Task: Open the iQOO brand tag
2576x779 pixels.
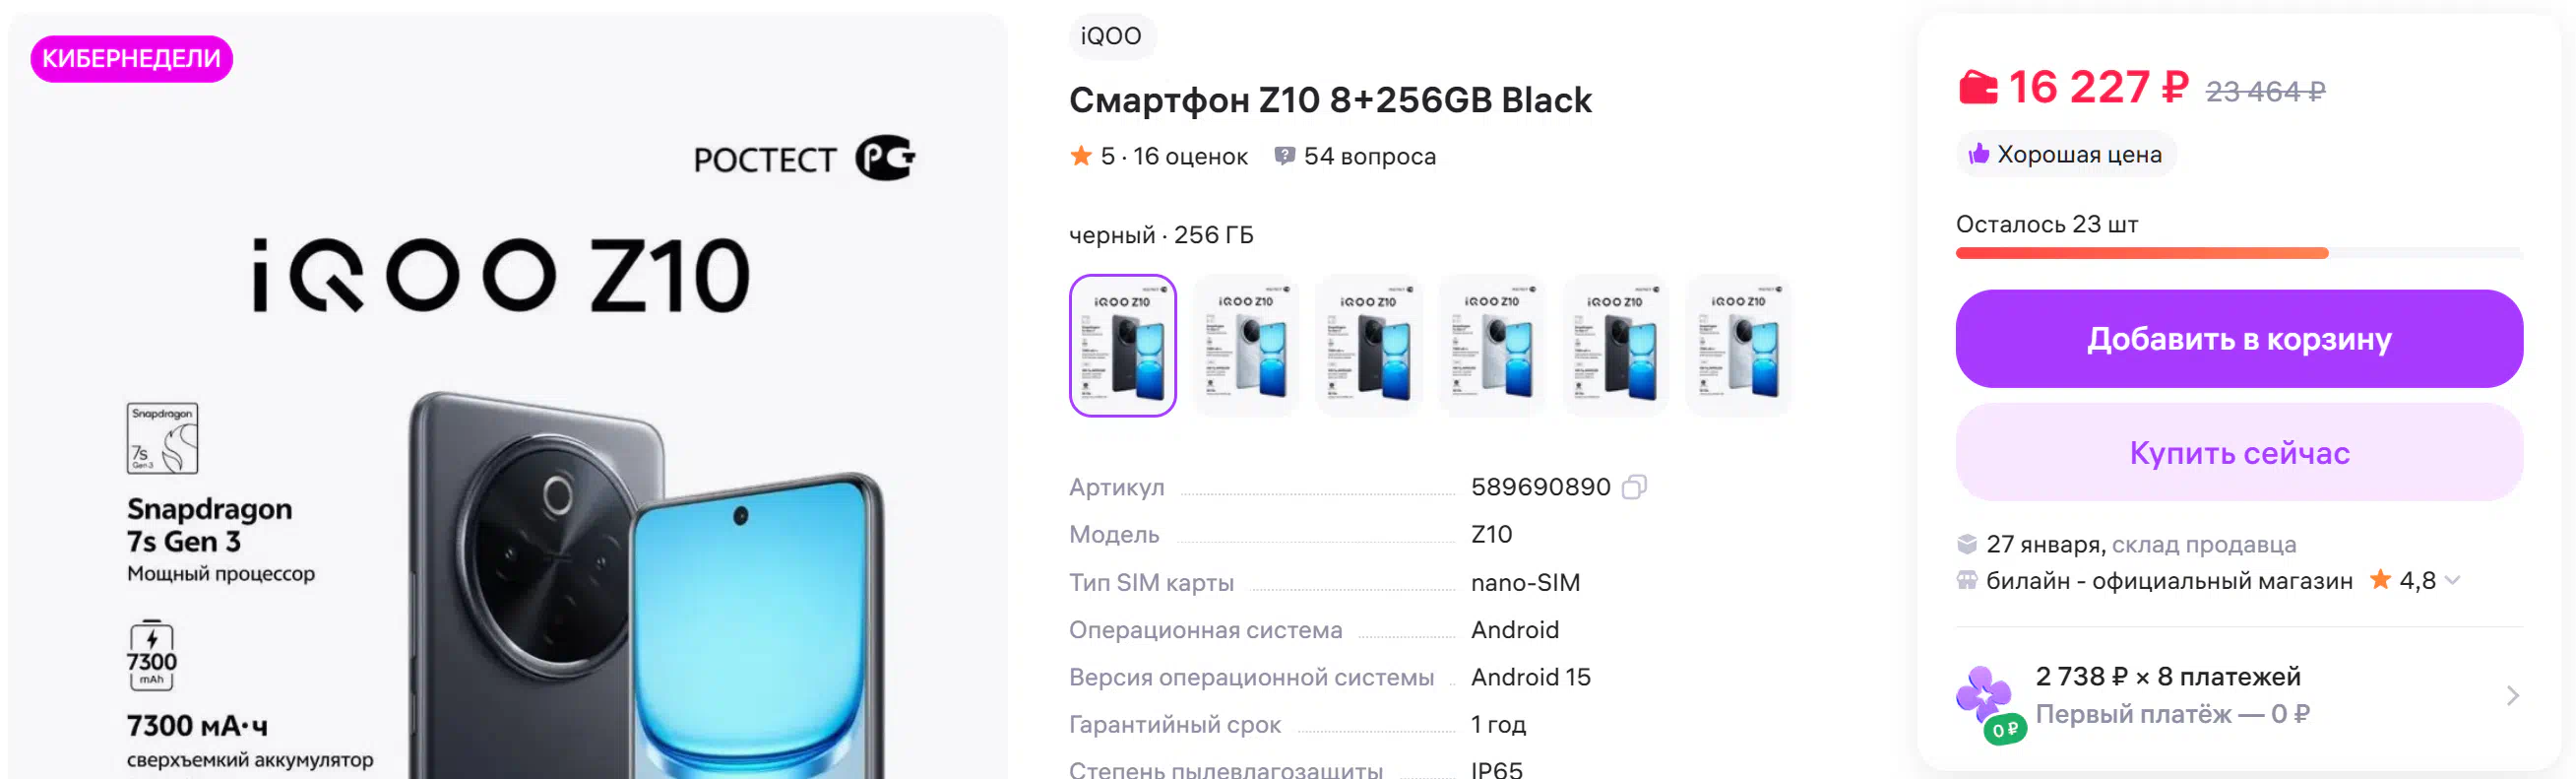Action: [1110, 36]
